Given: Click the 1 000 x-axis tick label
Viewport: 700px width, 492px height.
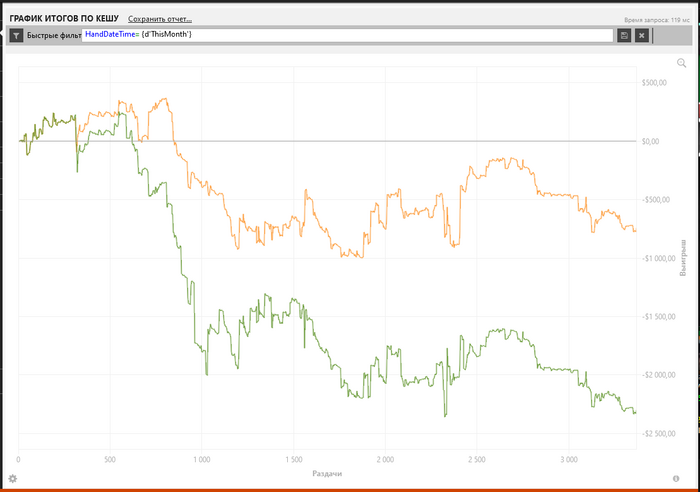Looking at the screenshot, I should (x=201, y=459).
